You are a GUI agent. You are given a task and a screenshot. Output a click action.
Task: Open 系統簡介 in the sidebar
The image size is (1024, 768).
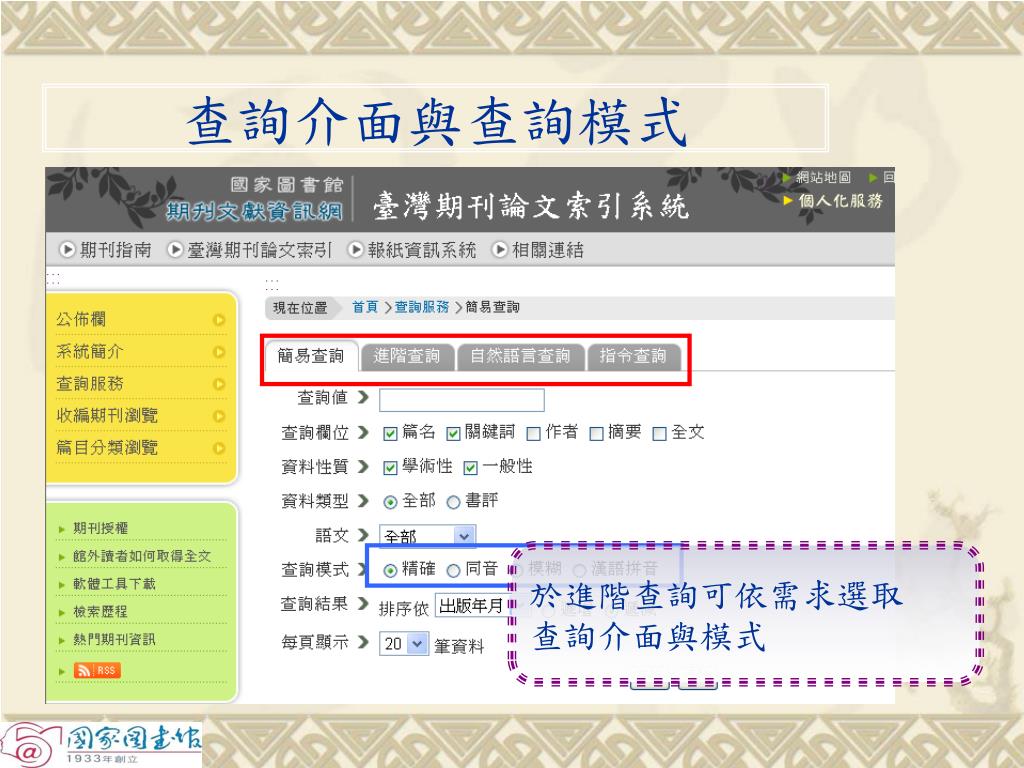point(89,351)
